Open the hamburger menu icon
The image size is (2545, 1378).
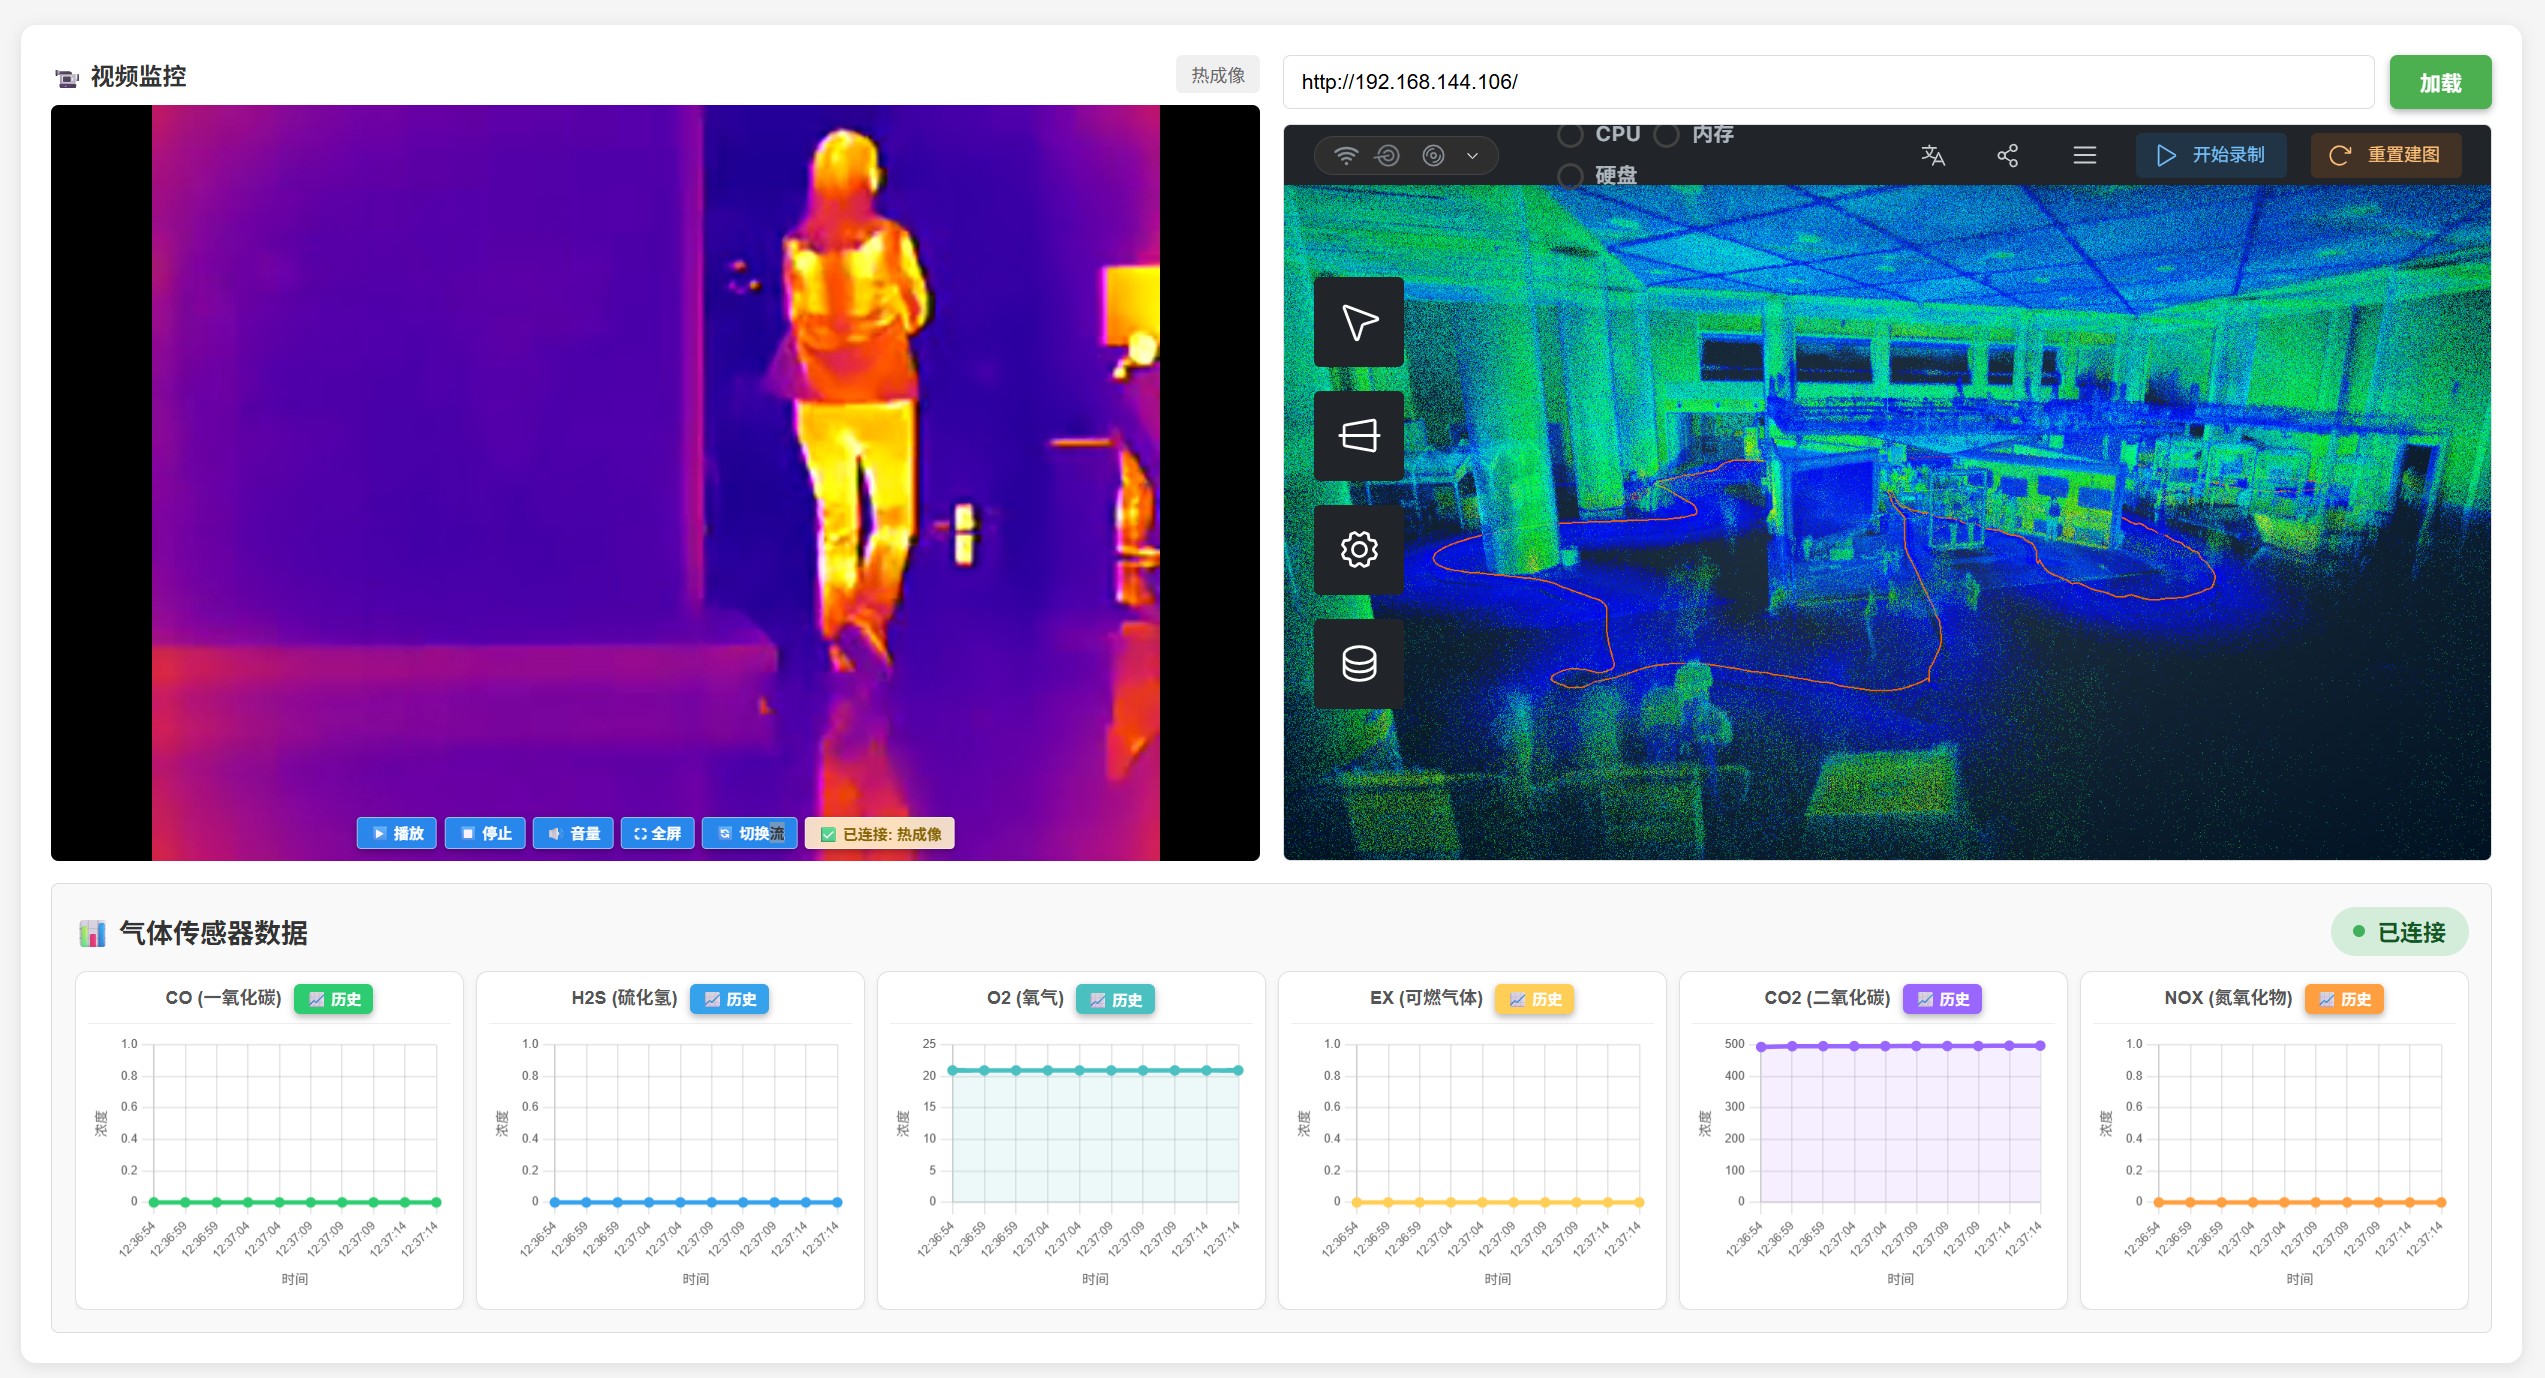2084,155
